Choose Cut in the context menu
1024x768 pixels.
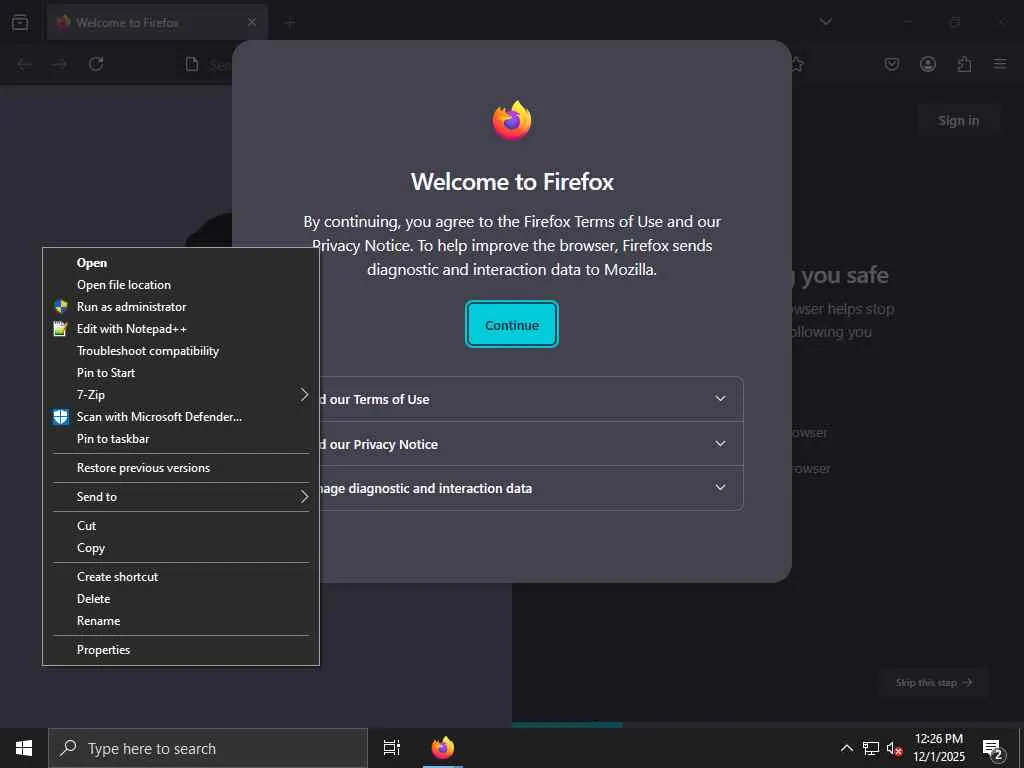pos(181,526)
